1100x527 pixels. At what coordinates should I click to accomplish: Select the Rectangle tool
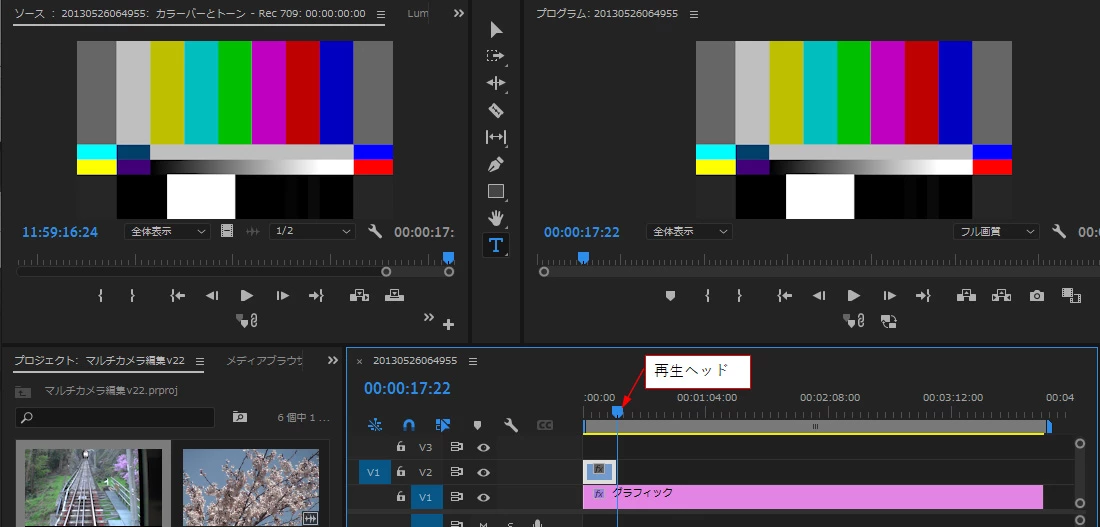point(496,192)
